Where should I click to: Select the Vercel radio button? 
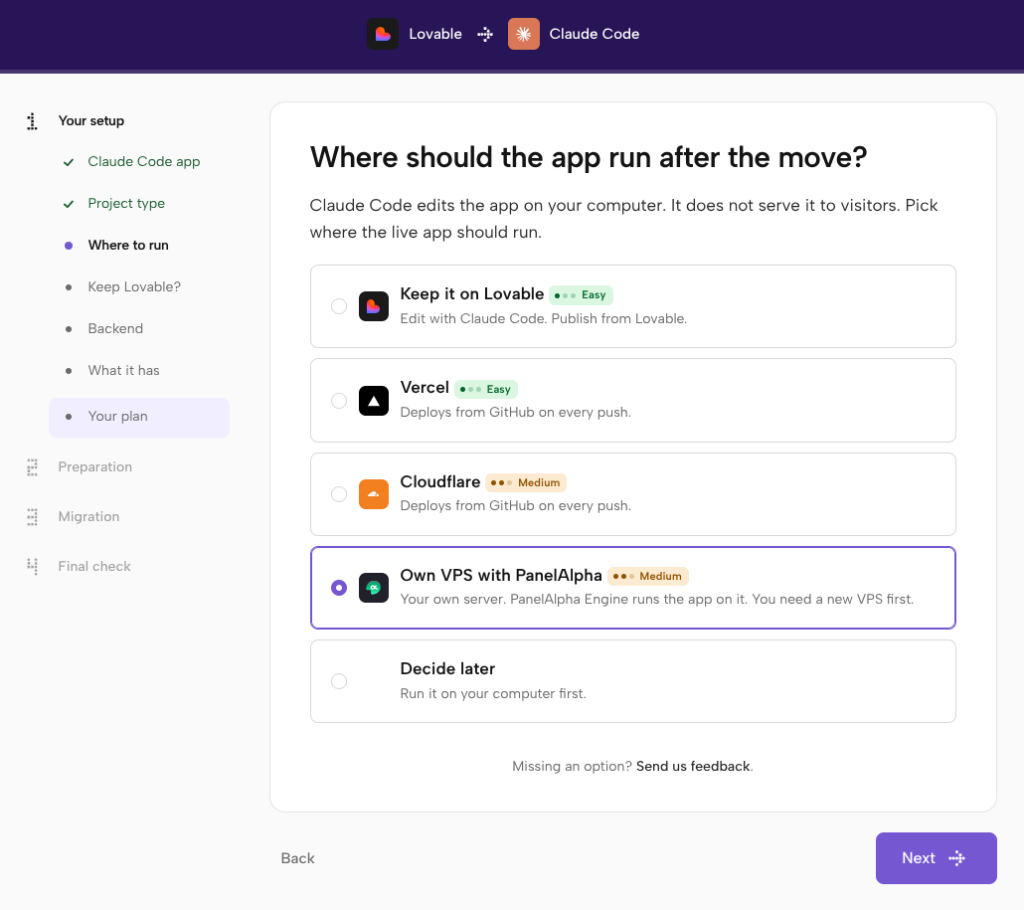339,400
